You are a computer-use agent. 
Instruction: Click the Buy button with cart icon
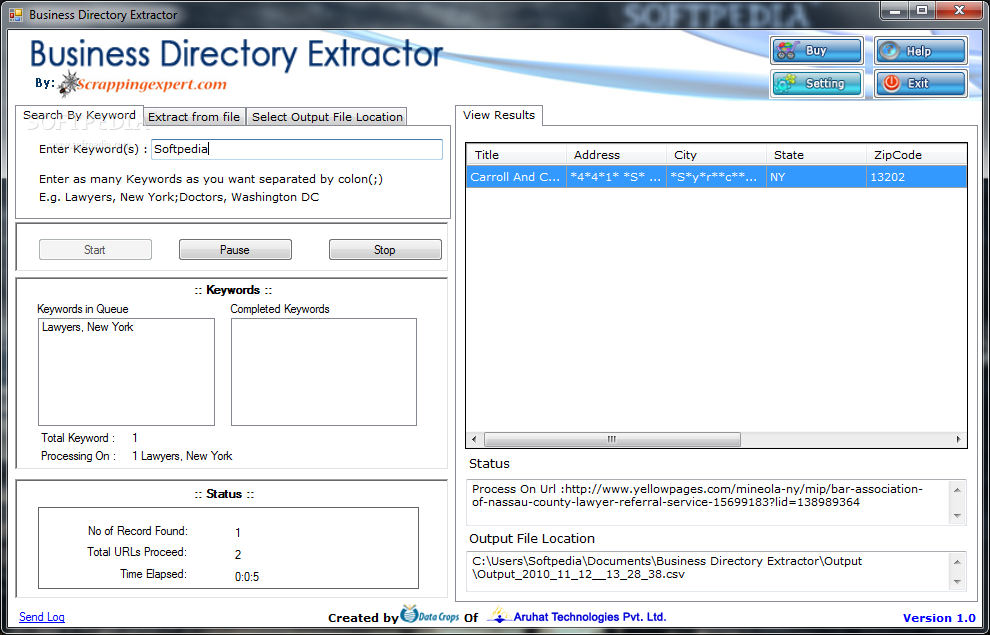point(817,51)
